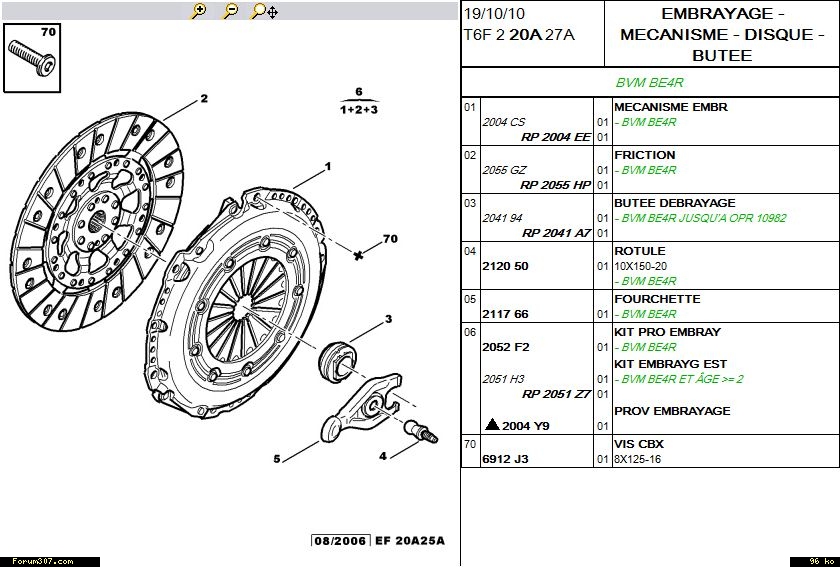This screenshot has height=567, width=840.
Task: Click replacement reference RP 2041 A7
Action: [x=556, y=233]
